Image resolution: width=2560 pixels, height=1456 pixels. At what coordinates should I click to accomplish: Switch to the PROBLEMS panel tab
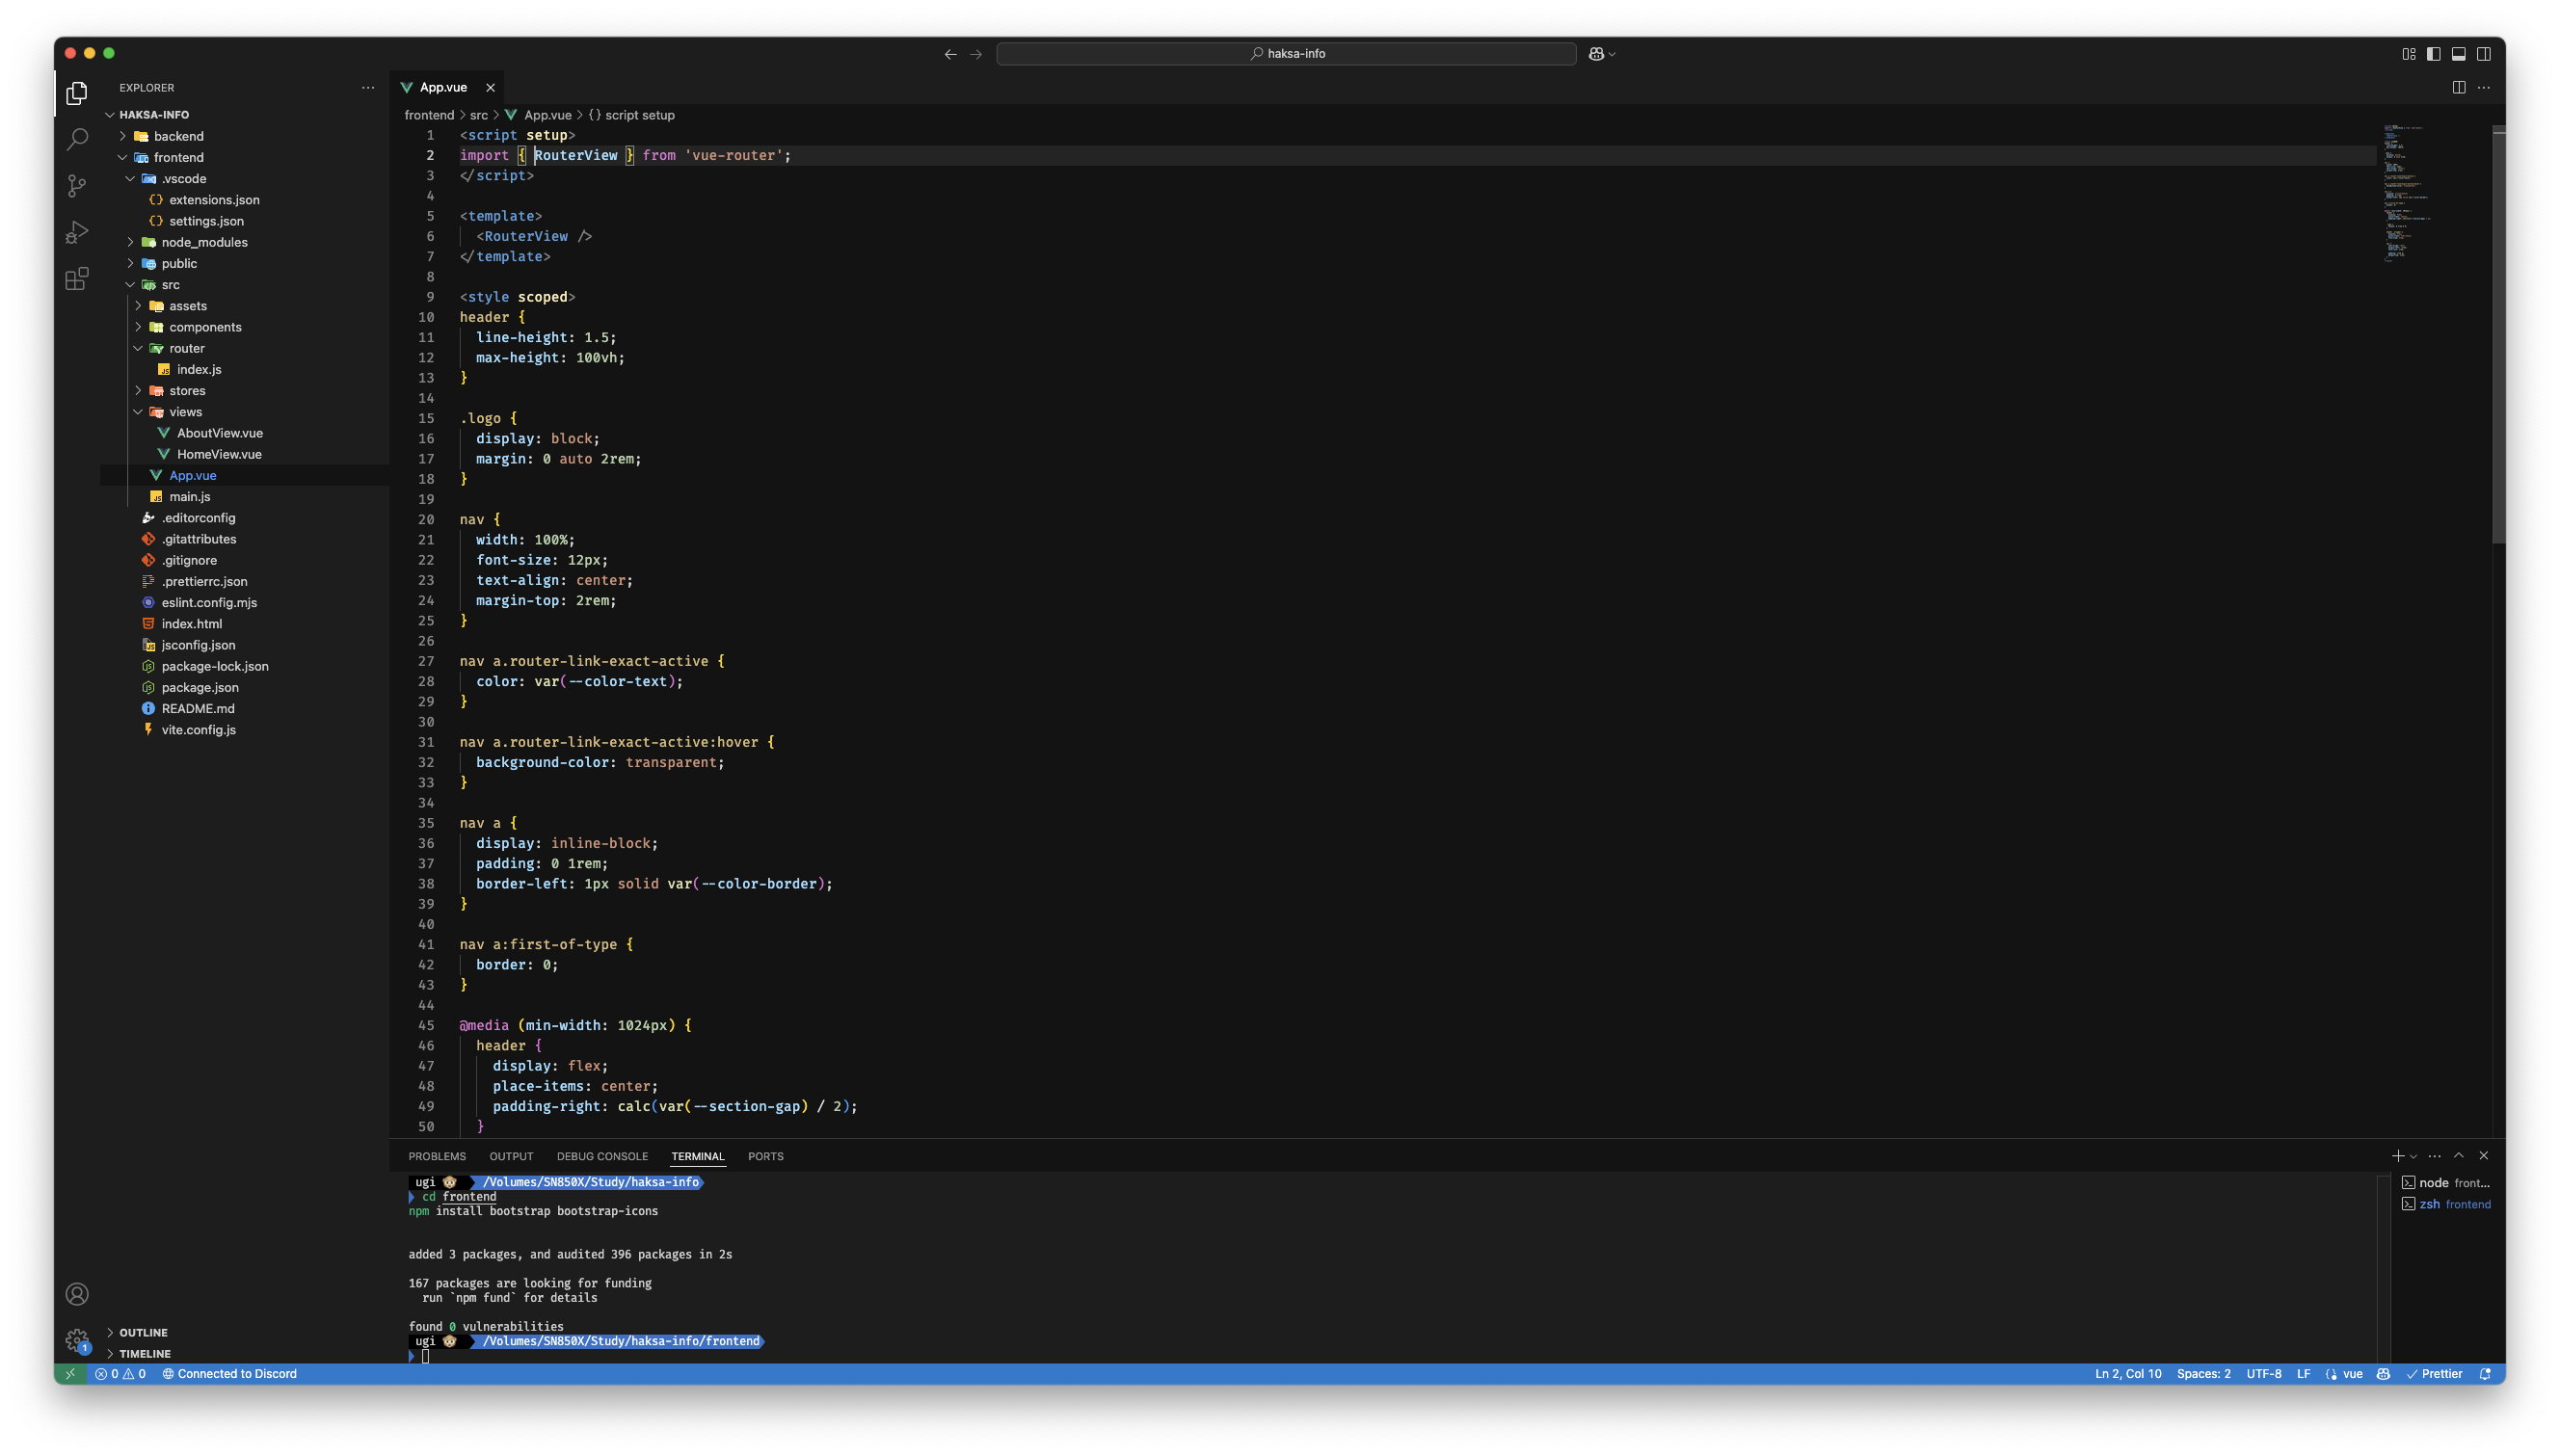pyautogui.click(x=436, y=1157)
